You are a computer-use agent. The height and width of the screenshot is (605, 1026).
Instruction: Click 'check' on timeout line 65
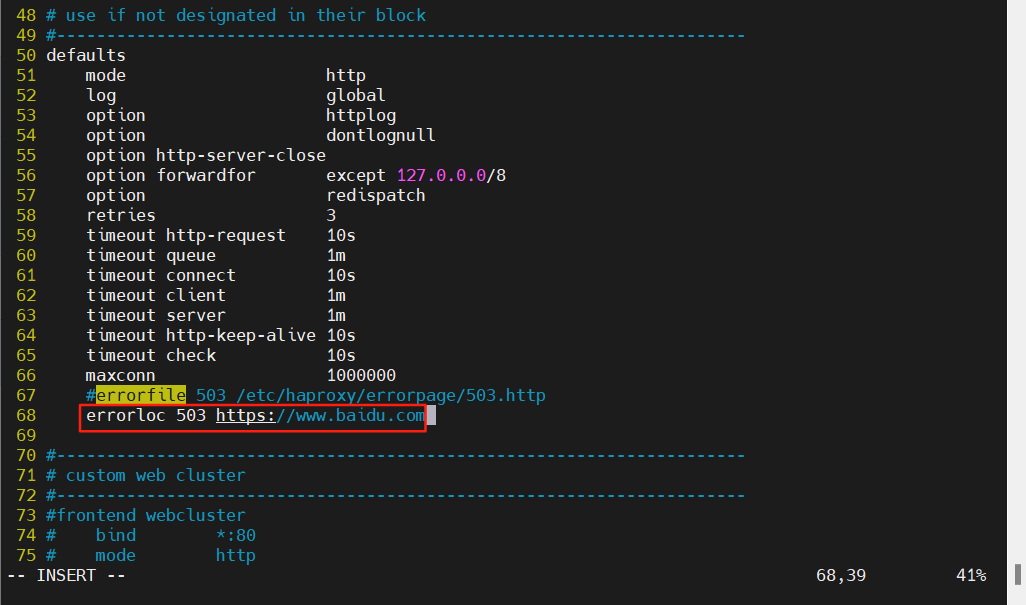point(190,355)
